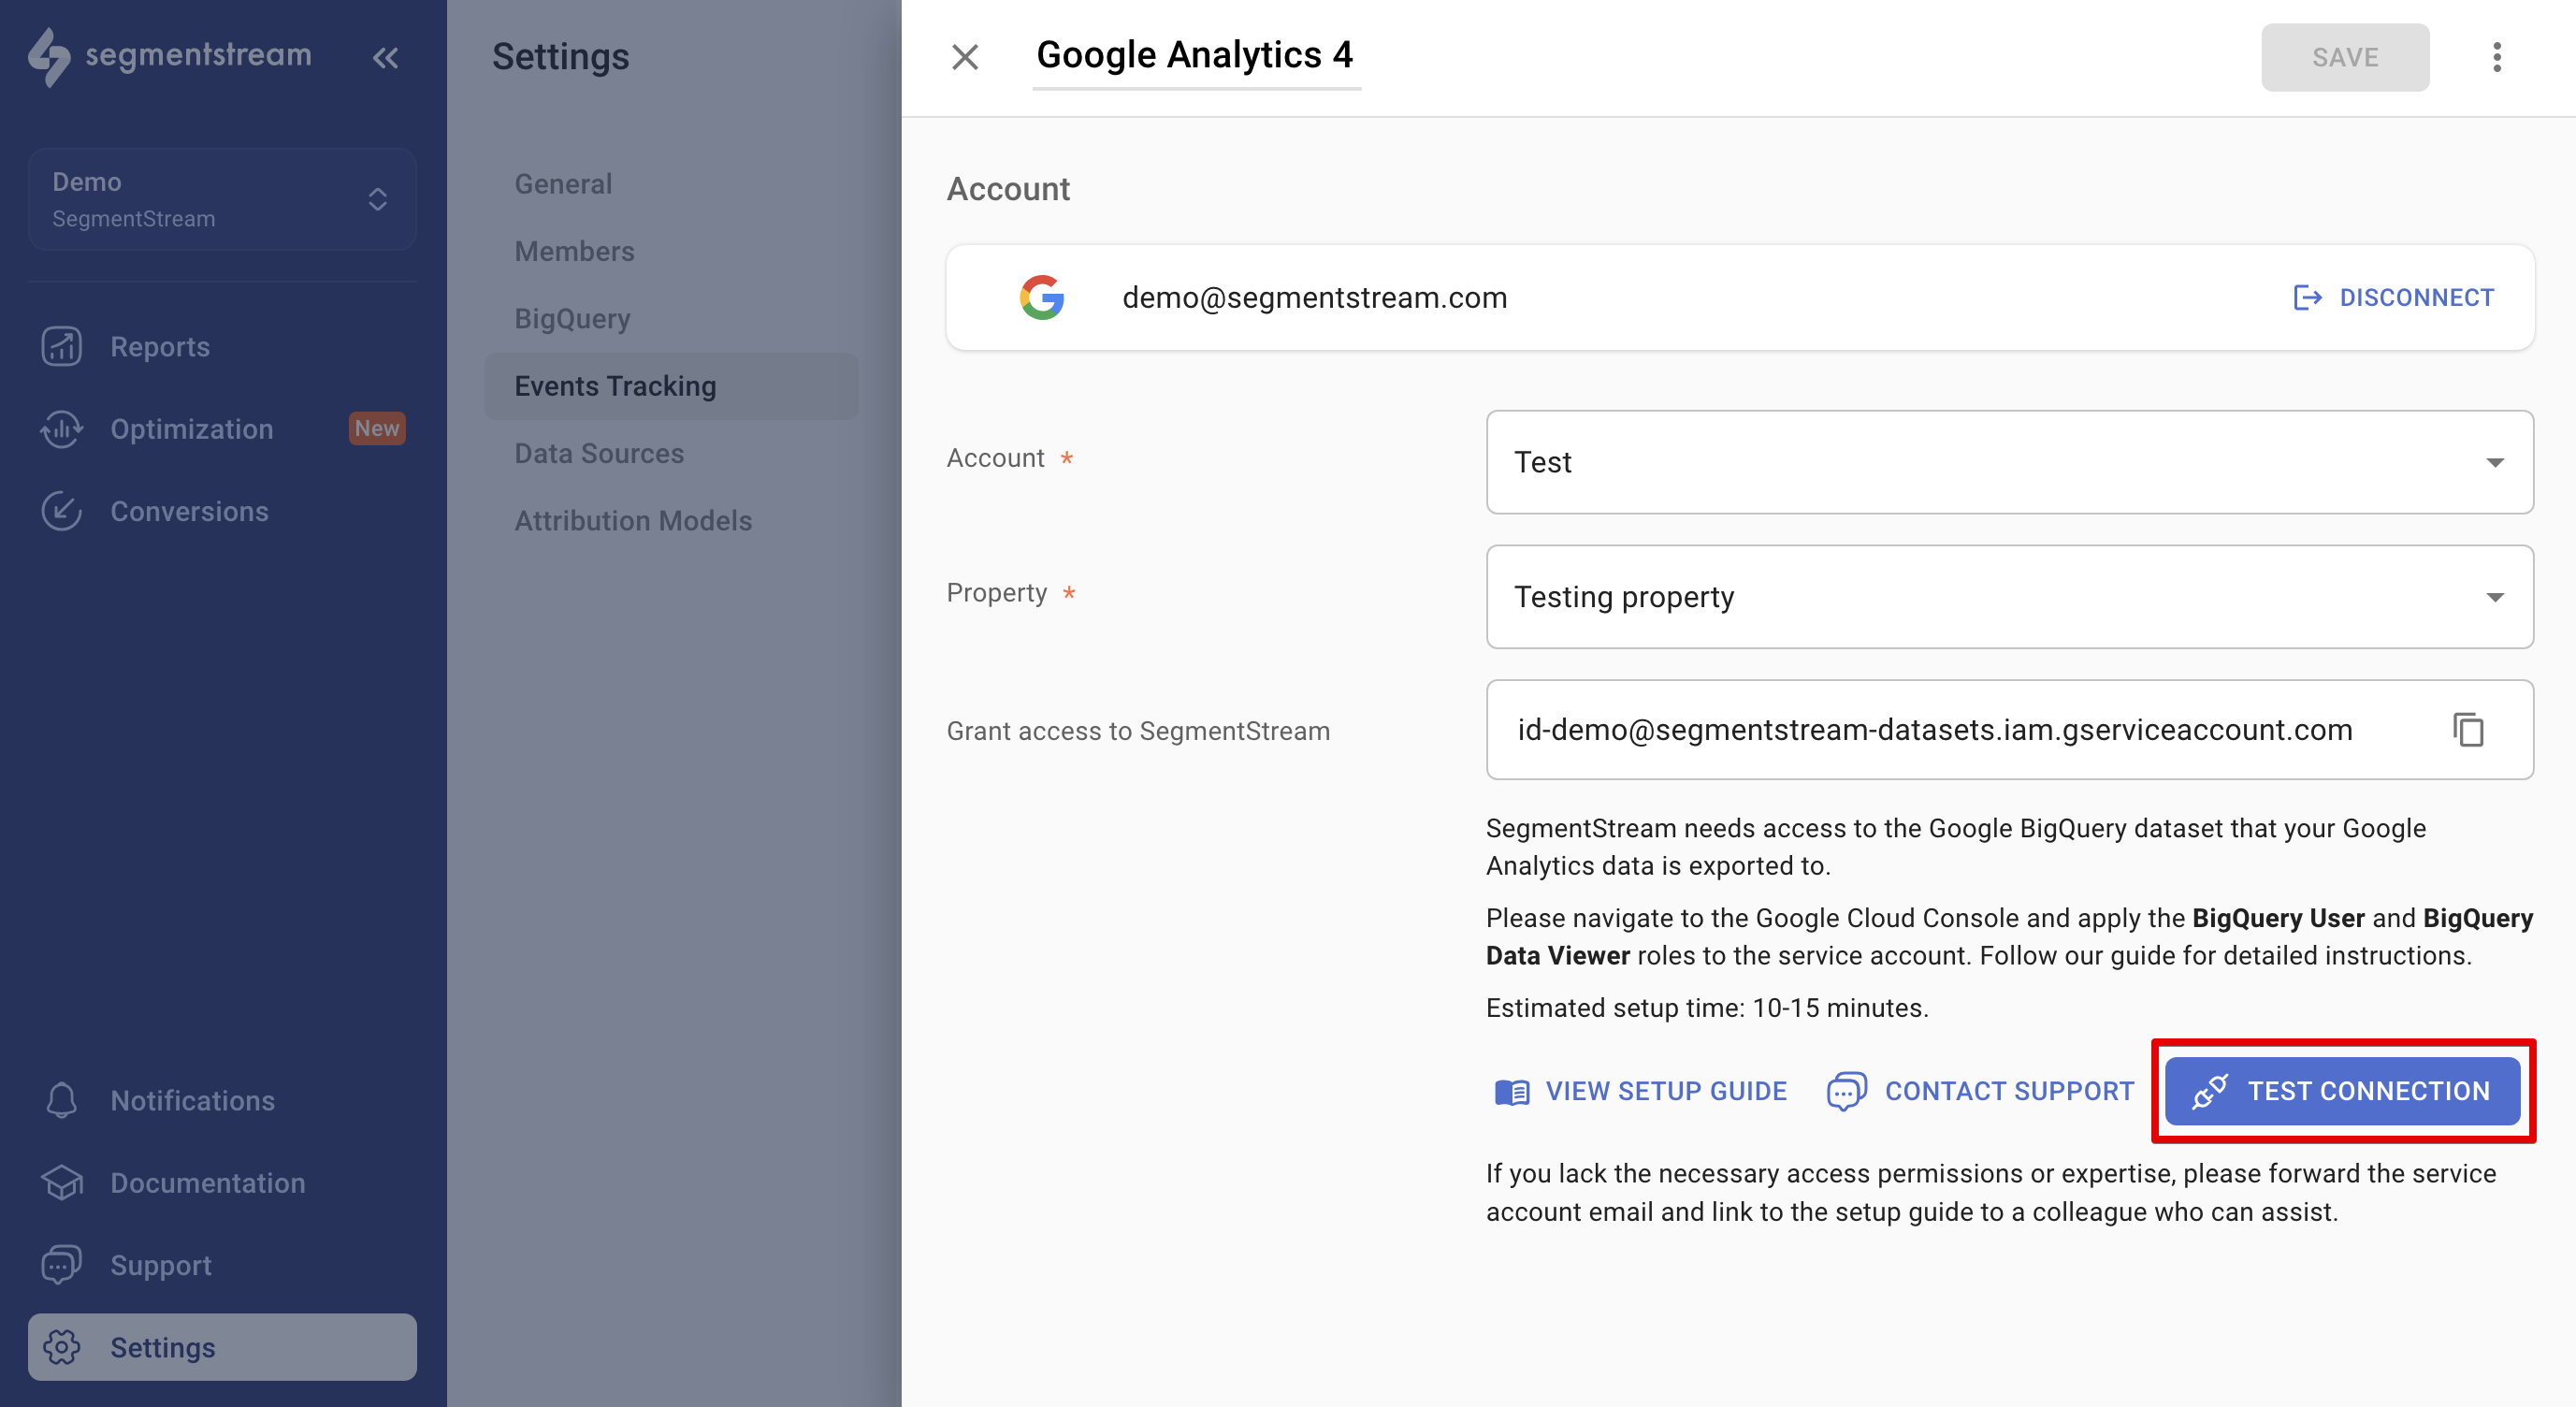Disconnect the demo Google account

click(2393, 298)
